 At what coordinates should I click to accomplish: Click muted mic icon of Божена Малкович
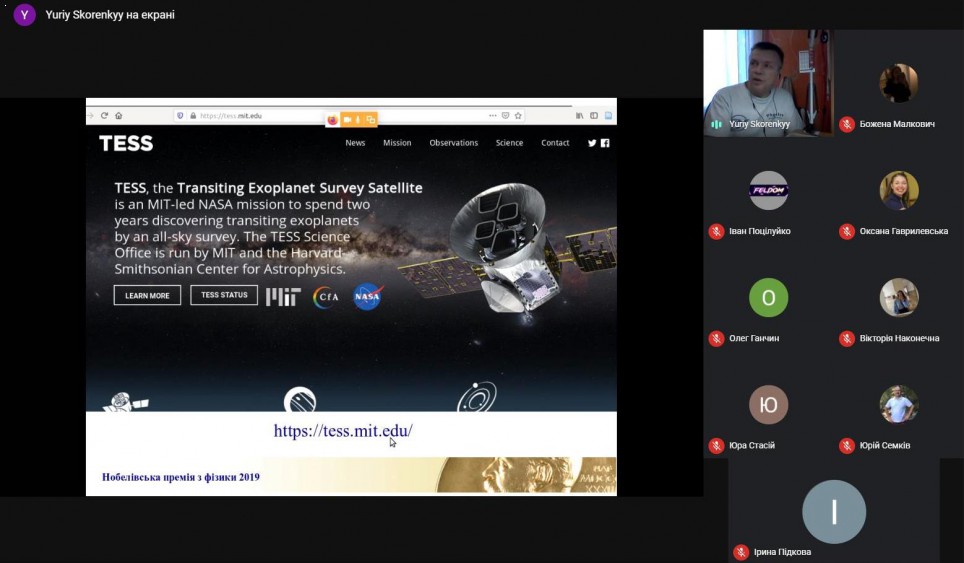[x=847, y=124]
